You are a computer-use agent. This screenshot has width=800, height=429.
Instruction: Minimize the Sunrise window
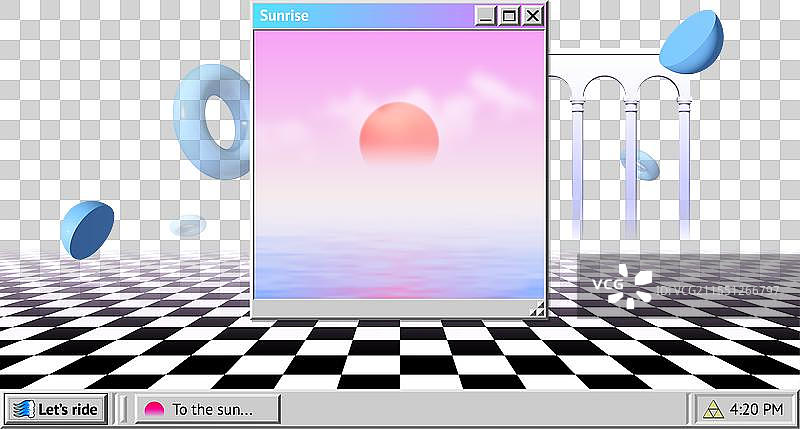[485, 16]
